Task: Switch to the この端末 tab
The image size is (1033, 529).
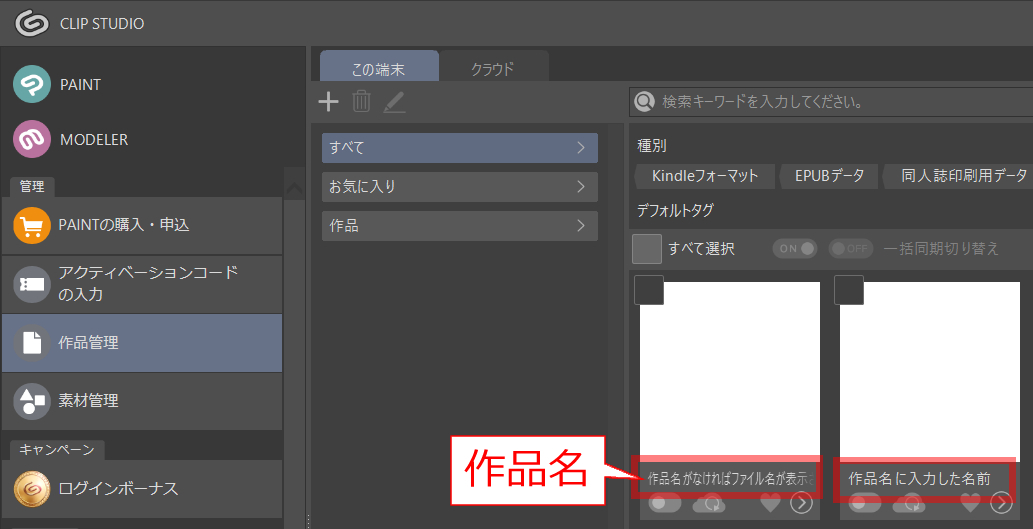Action: pyautogui.click(x=379, y=67)
